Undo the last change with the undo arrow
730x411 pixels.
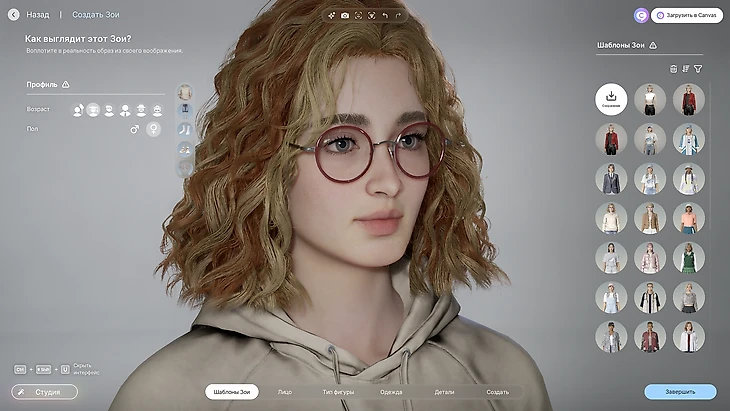385,15
